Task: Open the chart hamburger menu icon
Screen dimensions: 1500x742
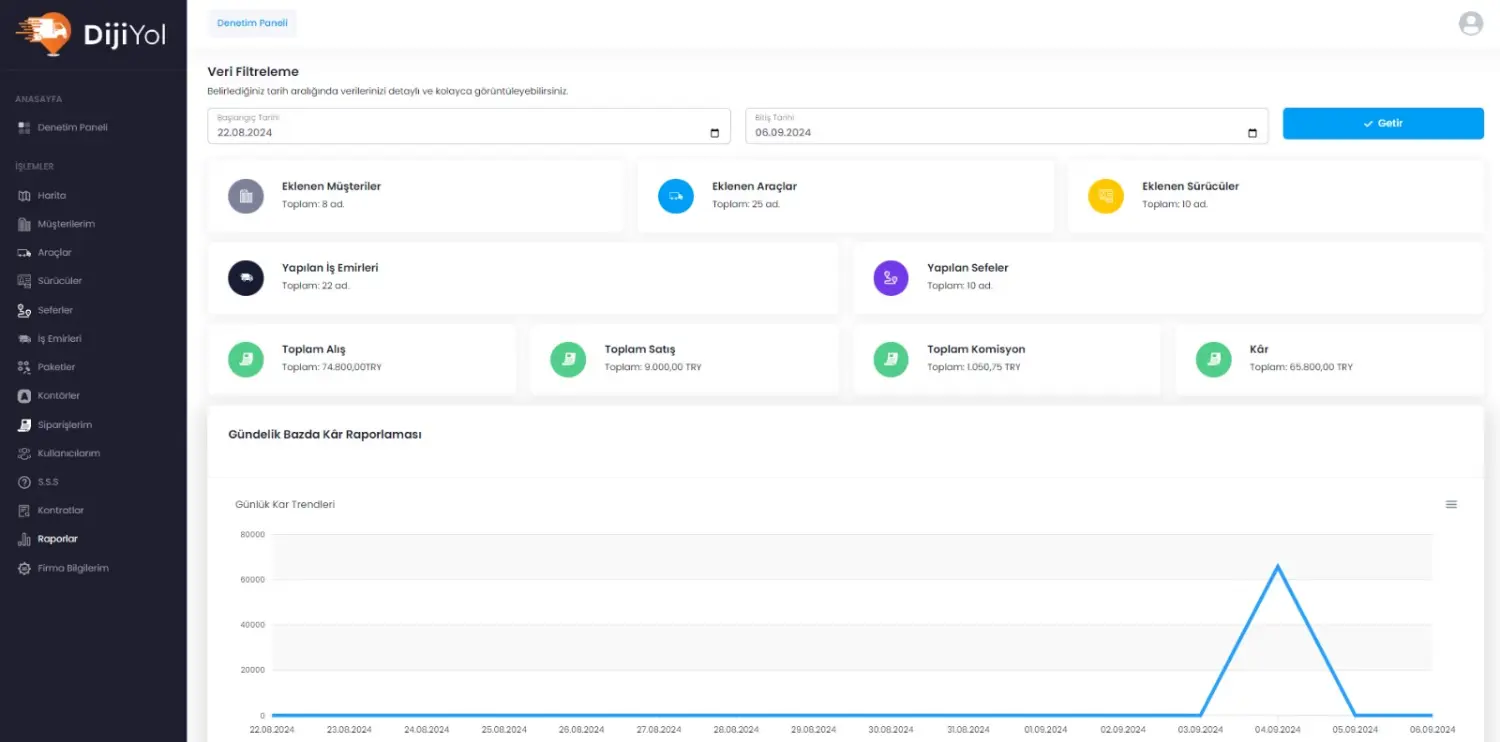Action: pyautogui.click(x=1451, y=505)
